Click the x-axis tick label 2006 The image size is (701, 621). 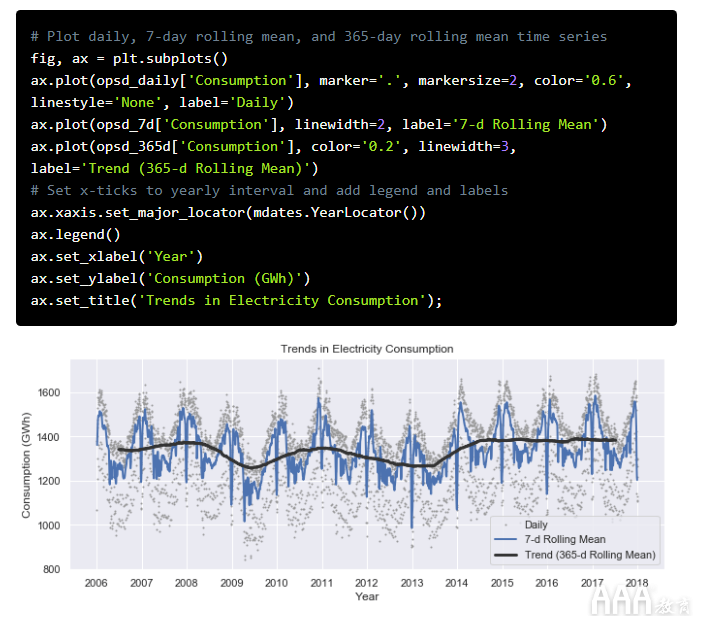[x=96, y=583]
